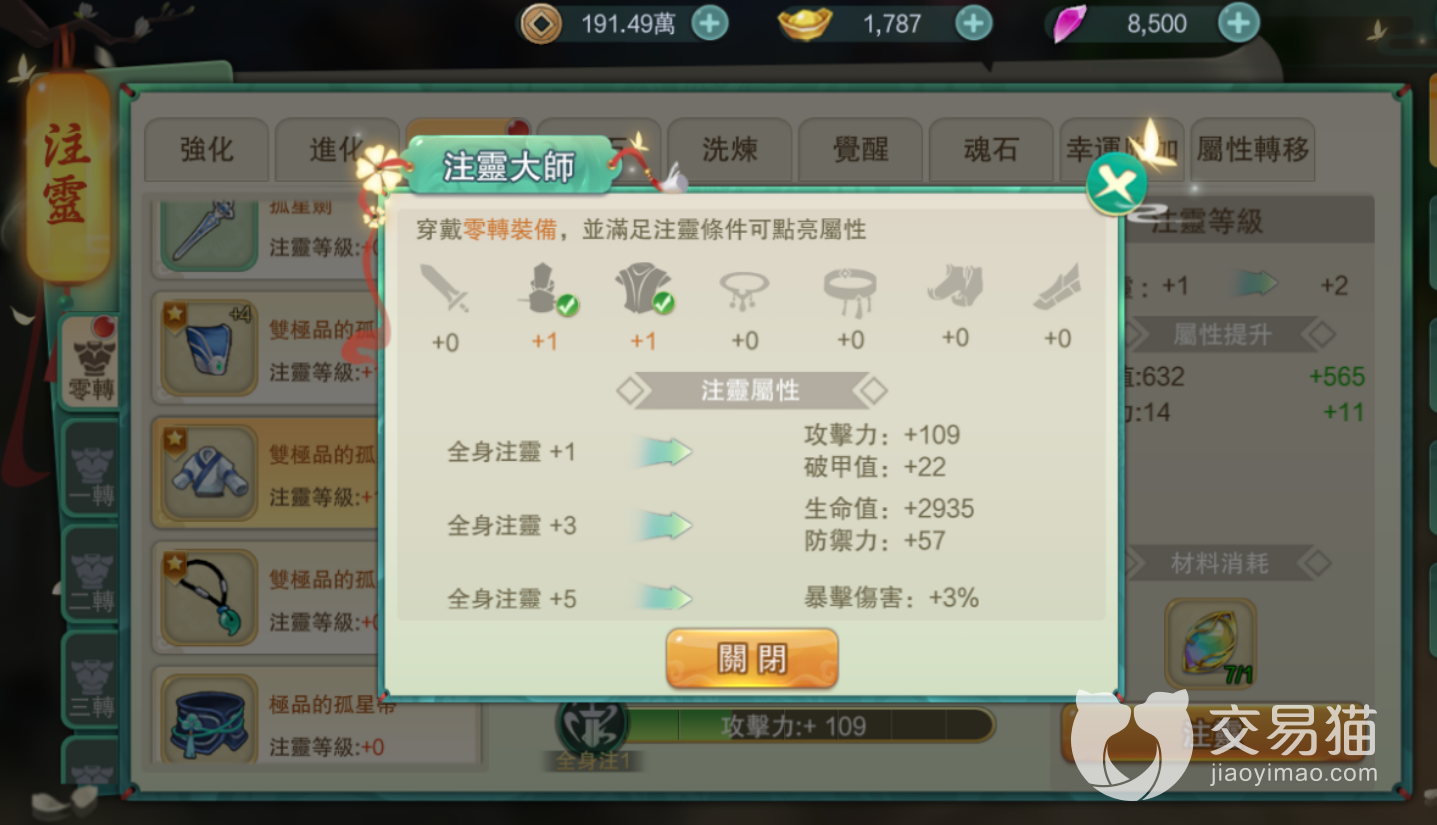Viewport: 1437px width, 825px height.
Task: Choose the necklace slot icon in dialog
Action: click(745, 290)
